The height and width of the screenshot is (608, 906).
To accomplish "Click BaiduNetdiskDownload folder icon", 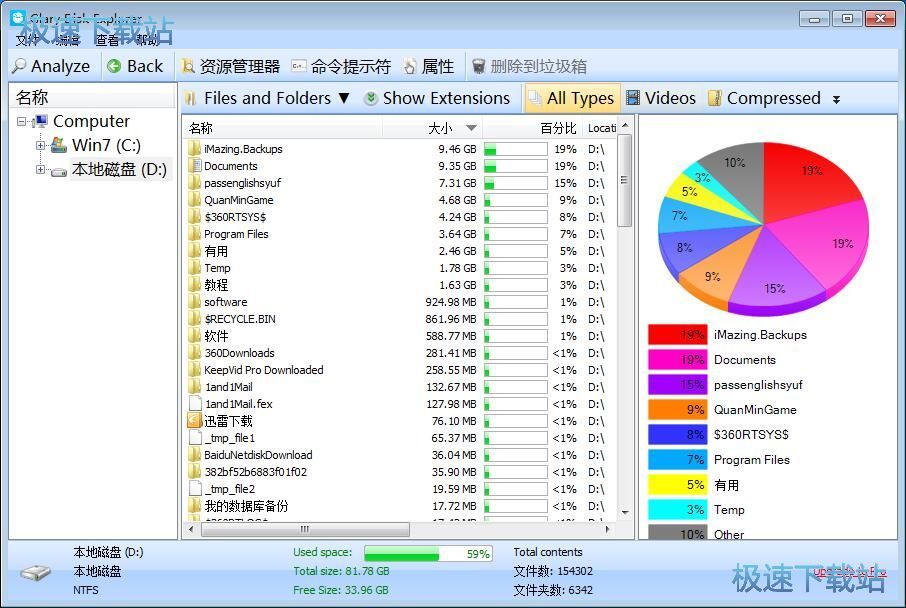I will (195, 455).
